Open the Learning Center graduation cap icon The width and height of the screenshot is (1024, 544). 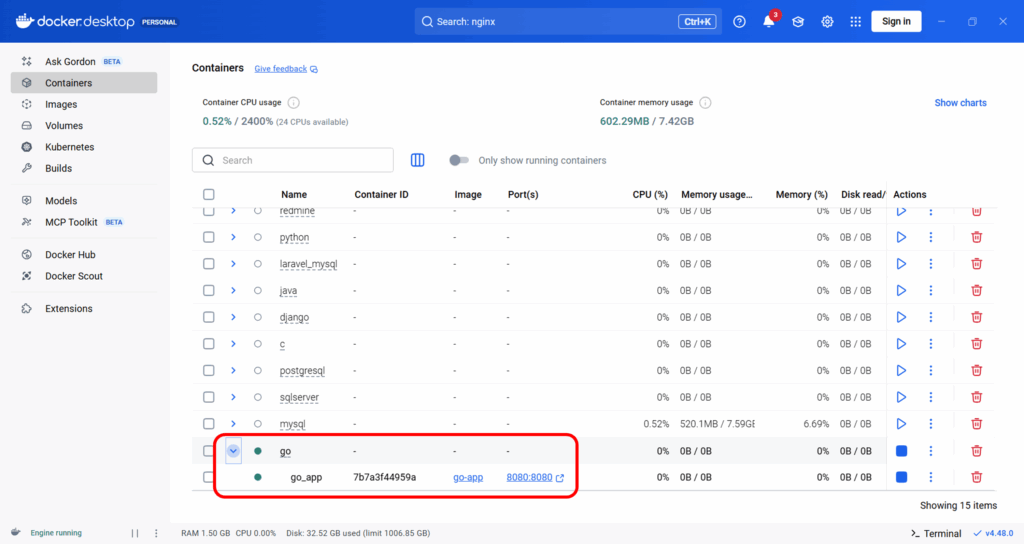[798, 22]
